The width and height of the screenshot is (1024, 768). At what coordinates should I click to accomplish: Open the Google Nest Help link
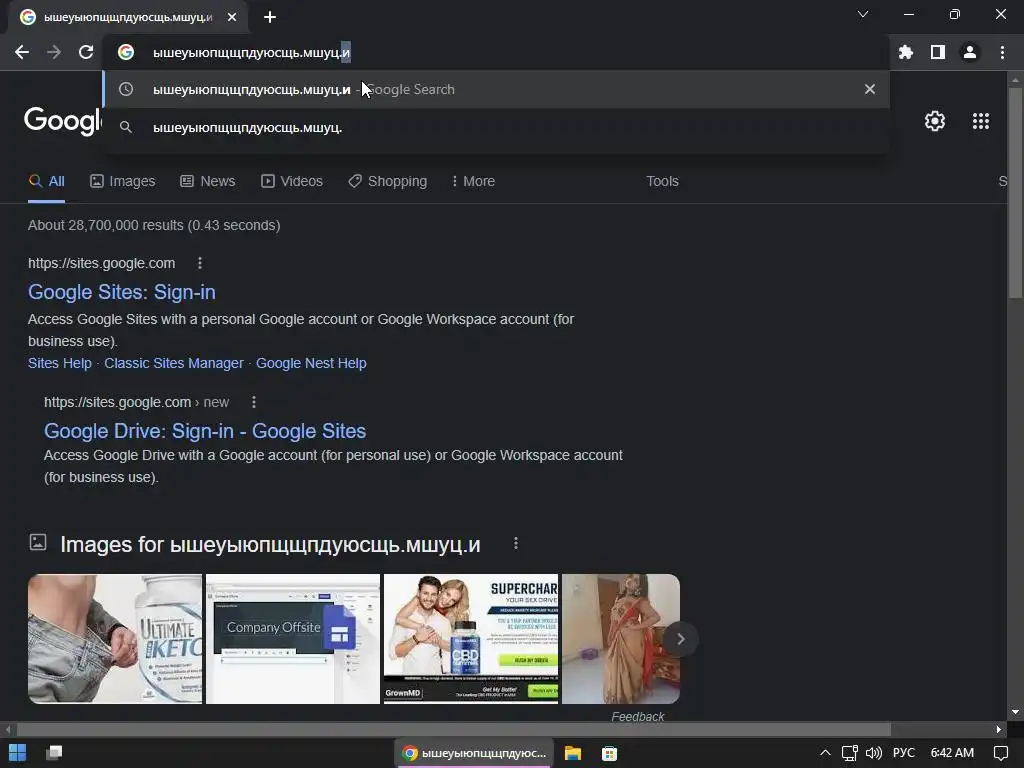311,363
